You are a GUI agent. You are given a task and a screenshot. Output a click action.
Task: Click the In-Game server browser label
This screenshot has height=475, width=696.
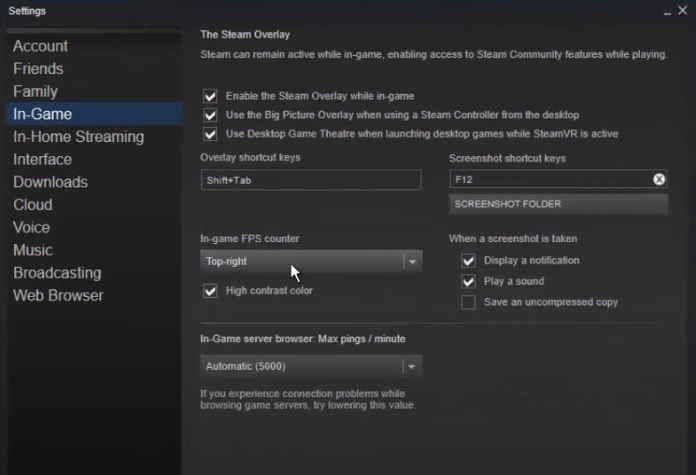pyautogui.click(x=303, y=339)
